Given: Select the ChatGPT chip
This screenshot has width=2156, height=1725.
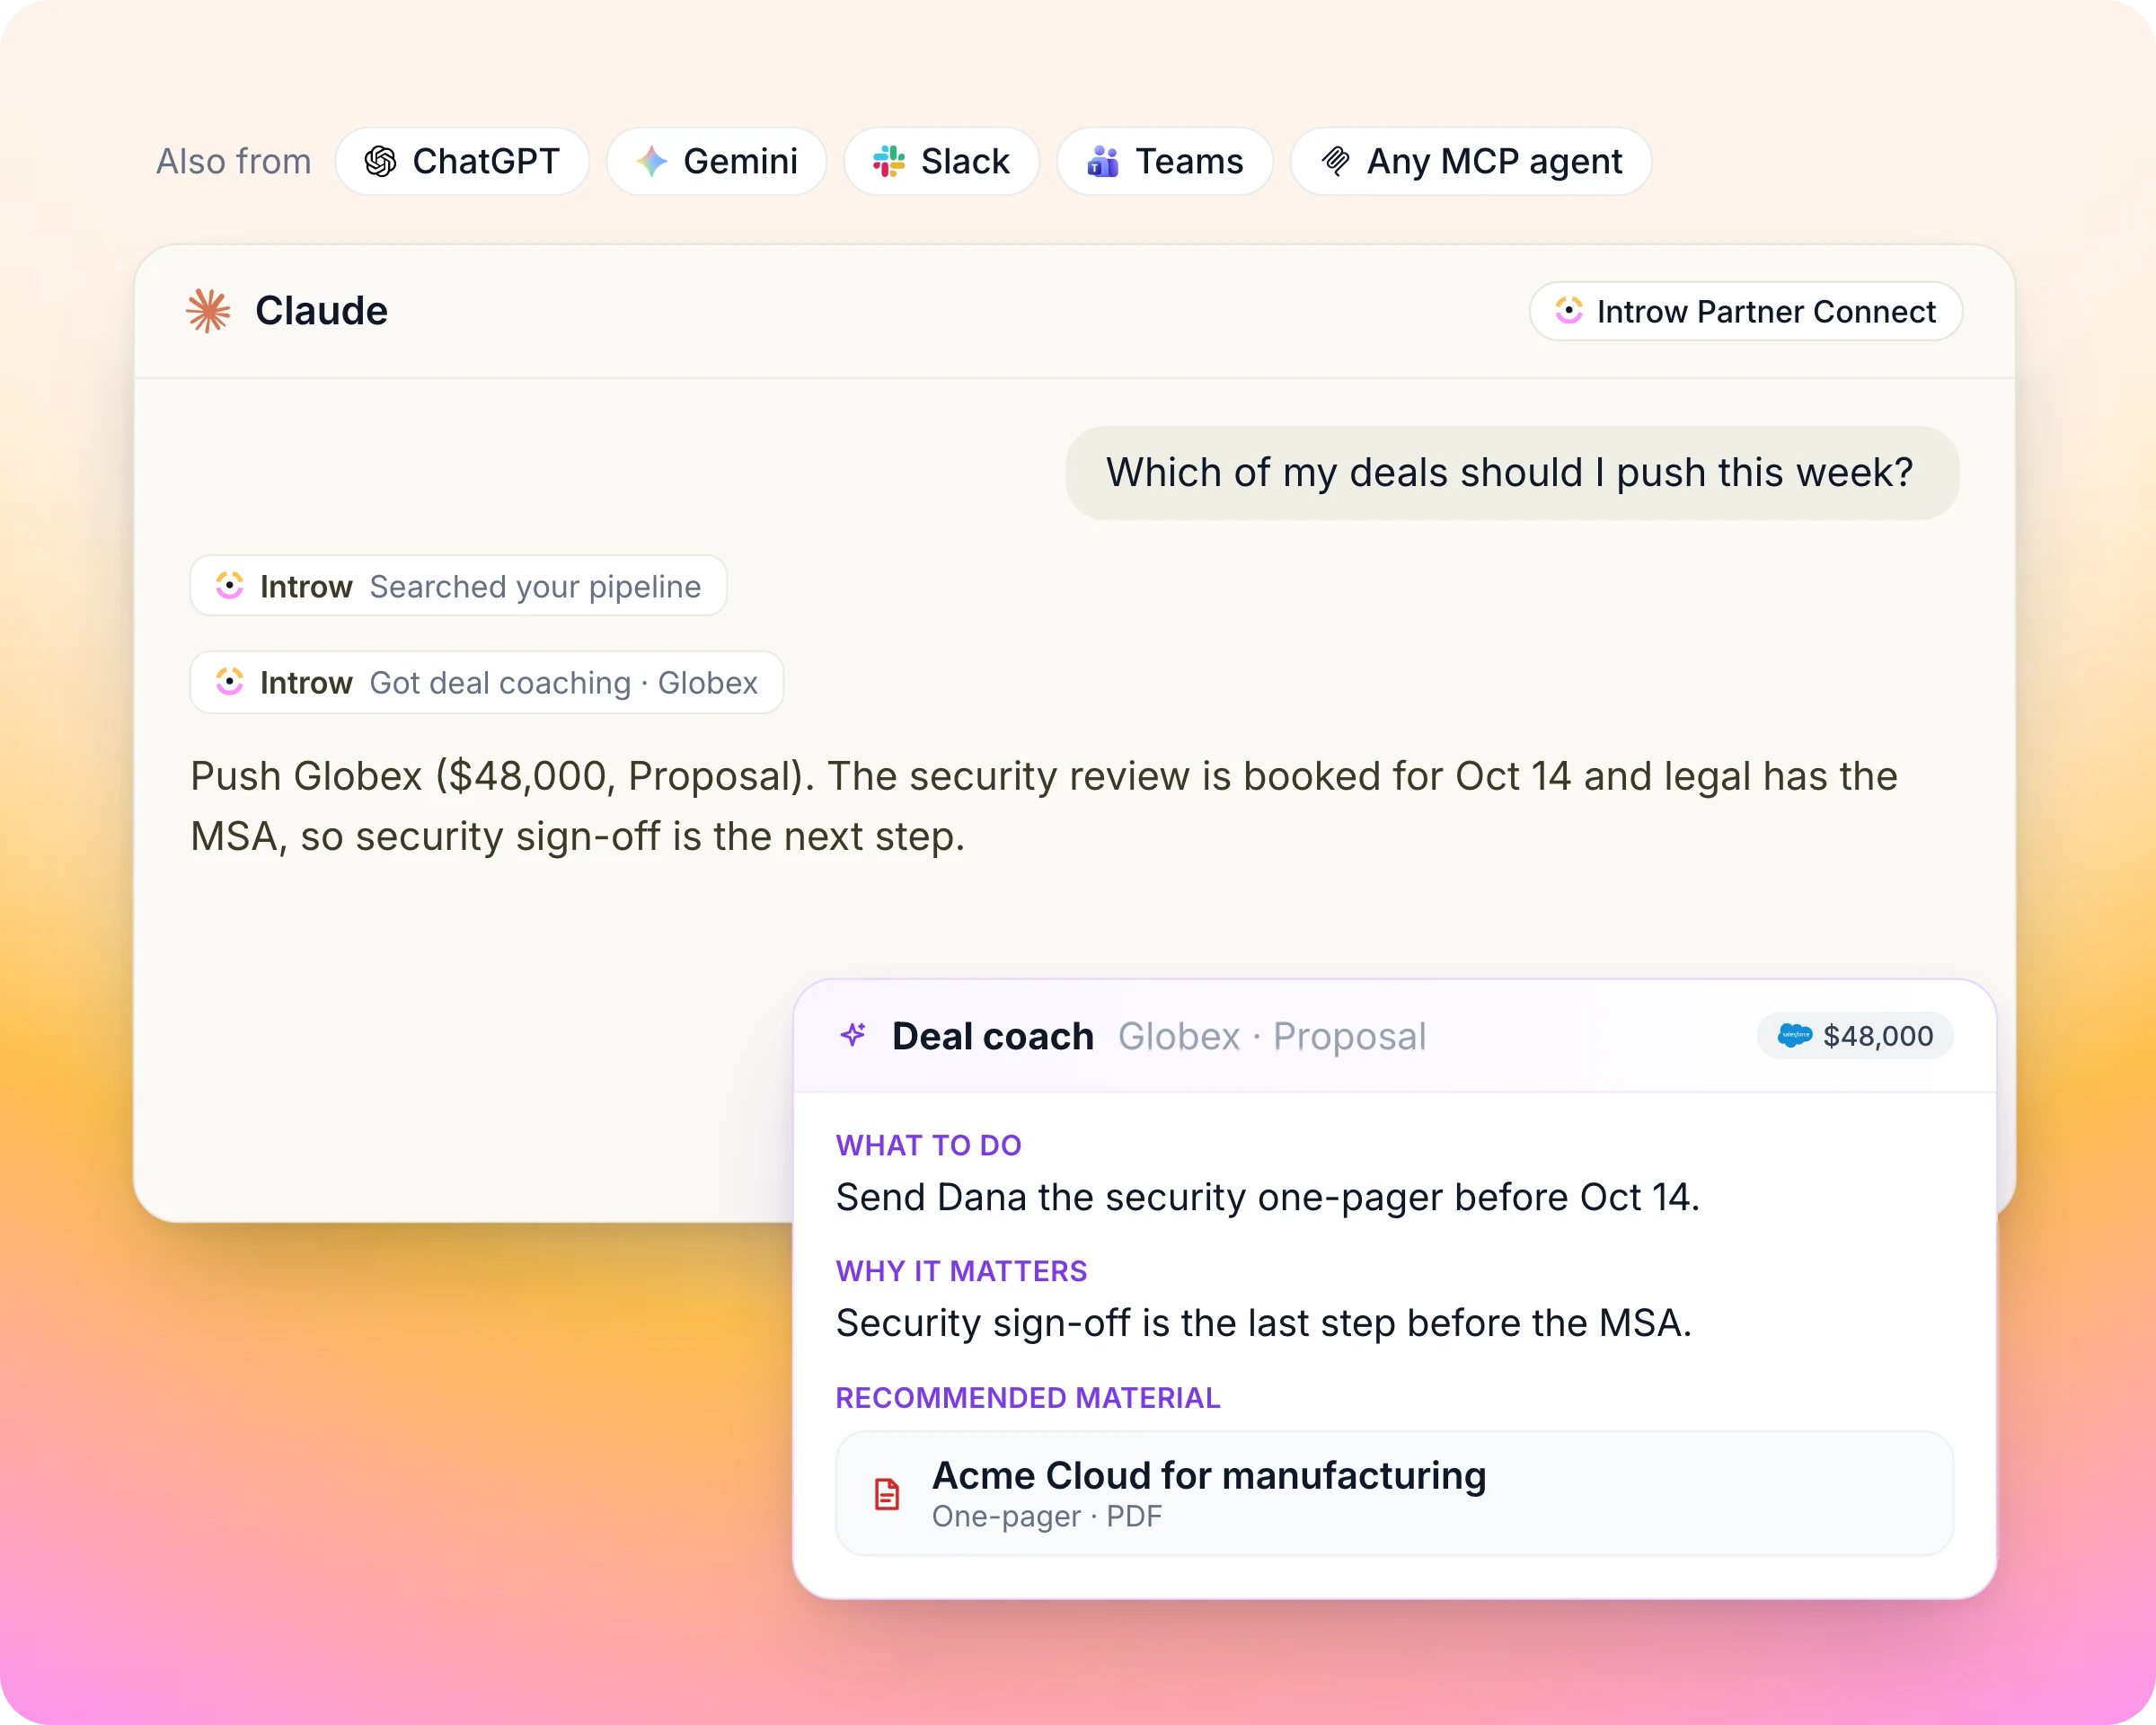Looking at the screenshot, I should (x=462, y=161).
